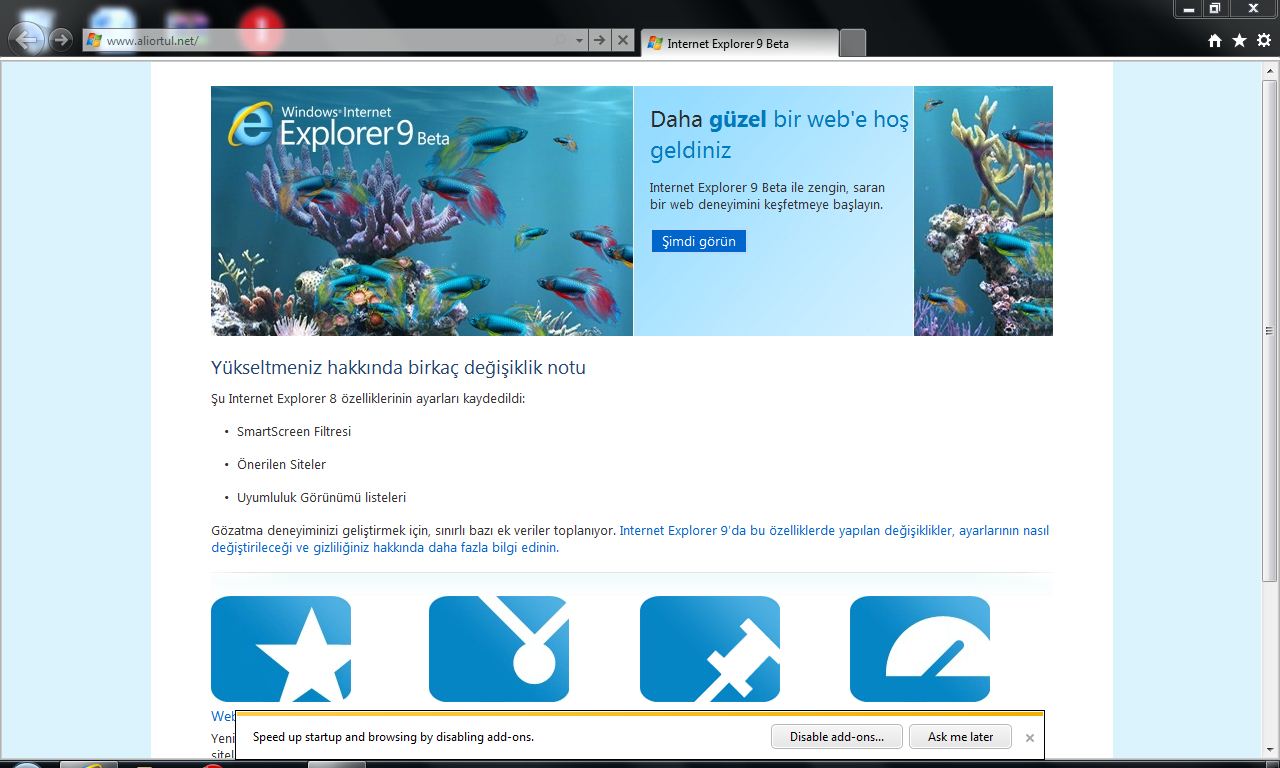Click inside the address bar field
Image resolution: width=1280 pixels, height=768 pixels.
(300, 40)
